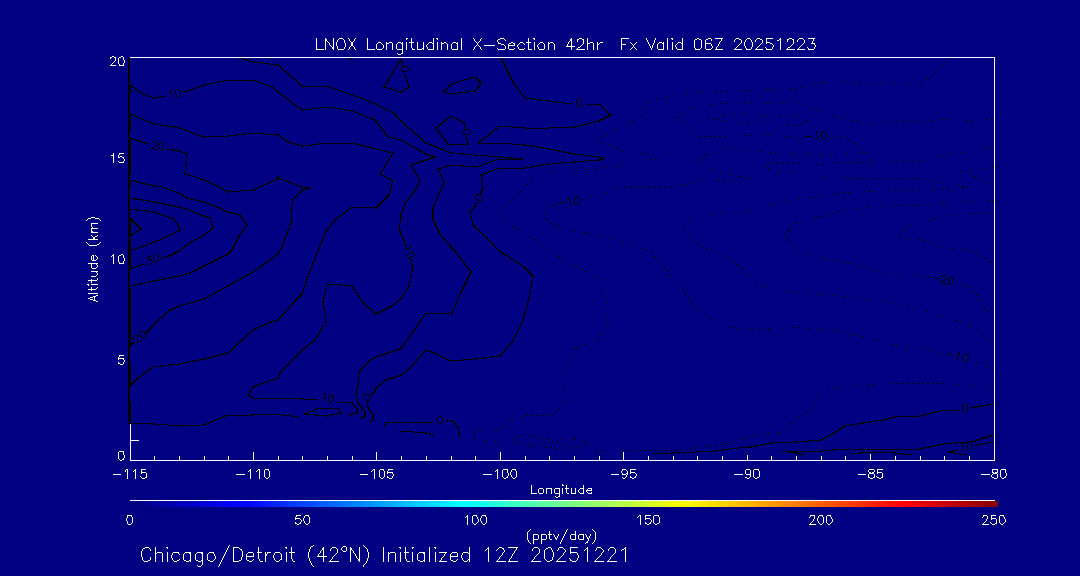The width and height of the screenshot is (1080, 576).
Task: Click the cyan section of the color bar
Action: (440, 502)
